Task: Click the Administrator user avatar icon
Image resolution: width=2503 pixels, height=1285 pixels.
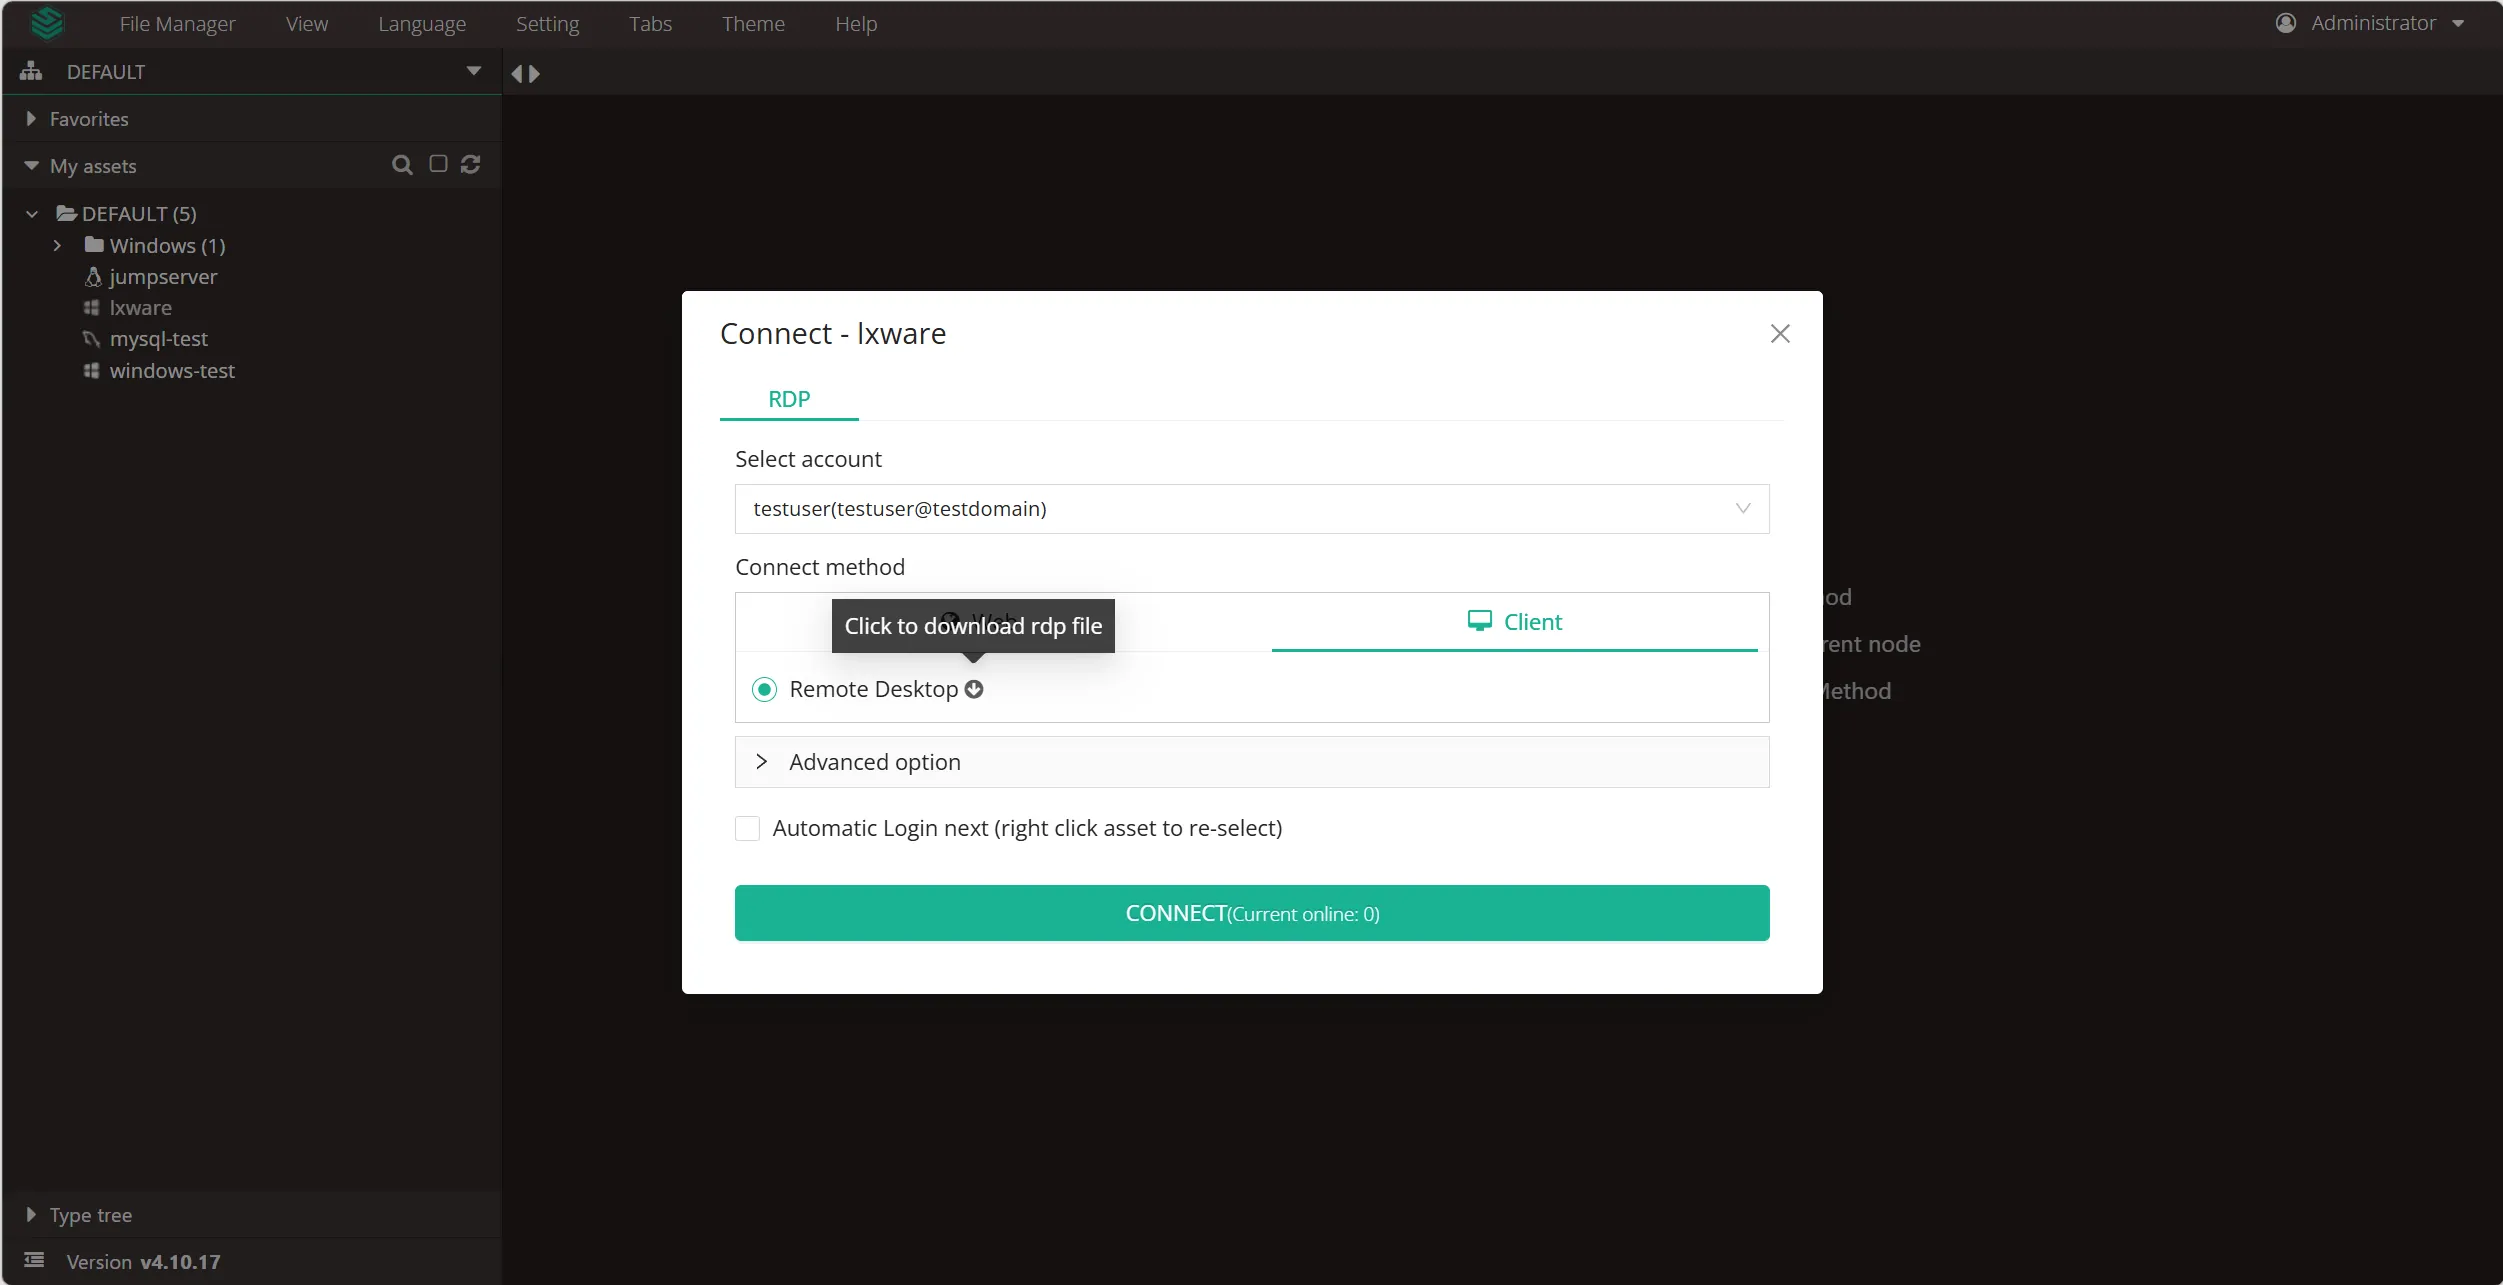Action: click(x=2286, y=23)
